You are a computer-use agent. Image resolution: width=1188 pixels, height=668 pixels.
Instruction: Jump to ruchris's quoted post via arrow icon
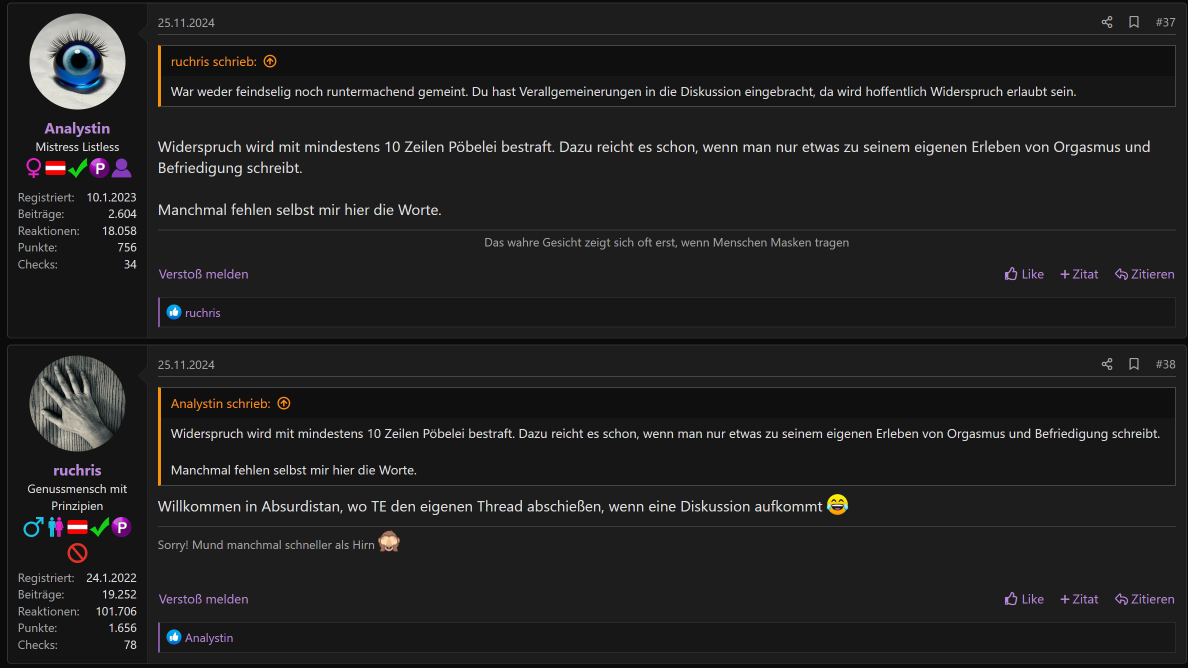click(270, 61)
